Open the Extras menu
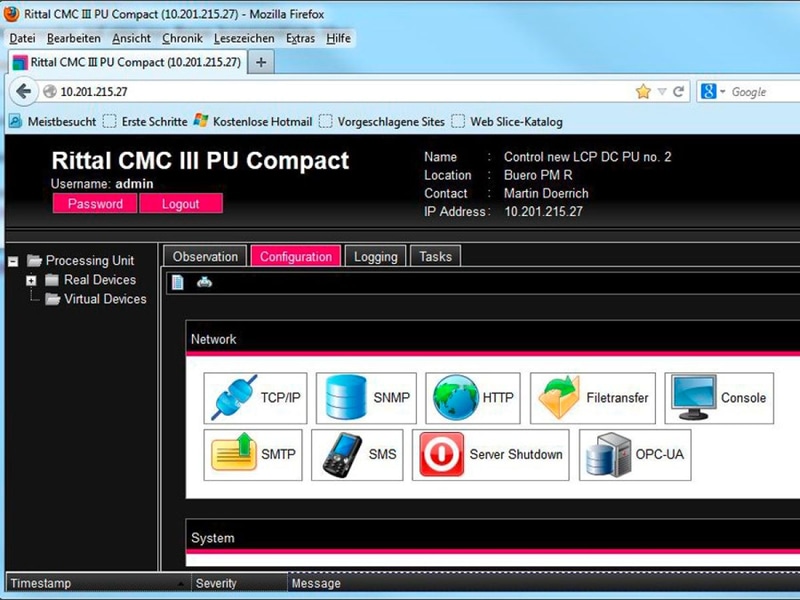 [300, 38]
